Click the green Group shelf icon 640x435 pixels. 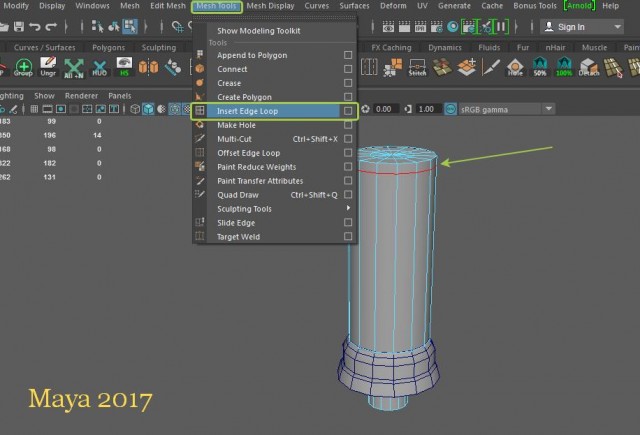point(23,67)
